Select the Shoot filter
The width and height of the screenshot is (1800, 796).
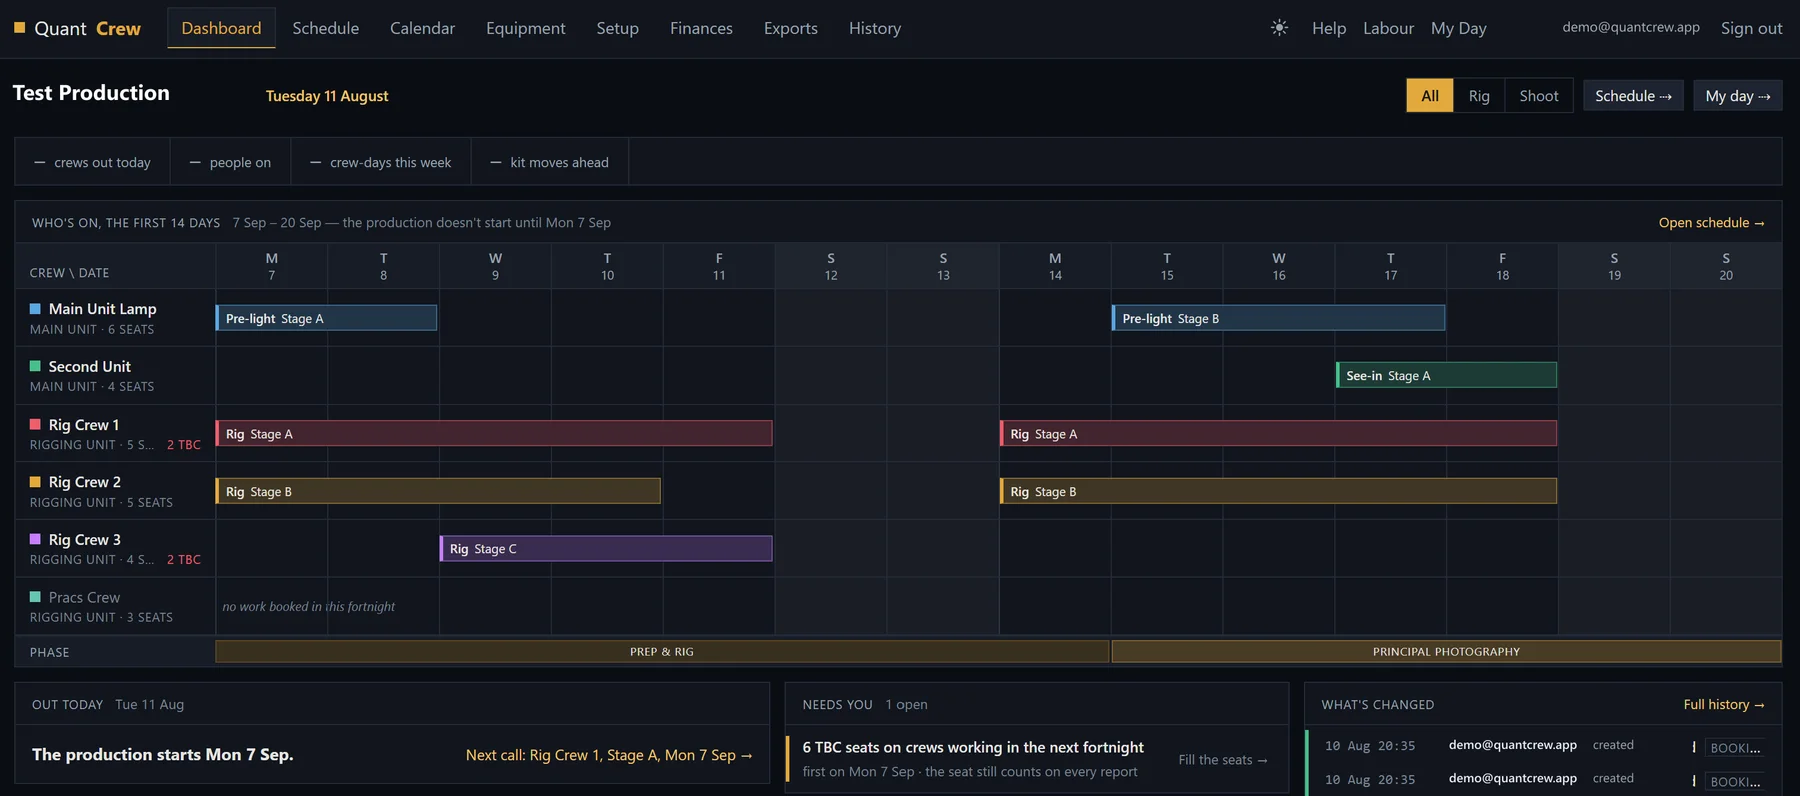(x=1539, y=96)
